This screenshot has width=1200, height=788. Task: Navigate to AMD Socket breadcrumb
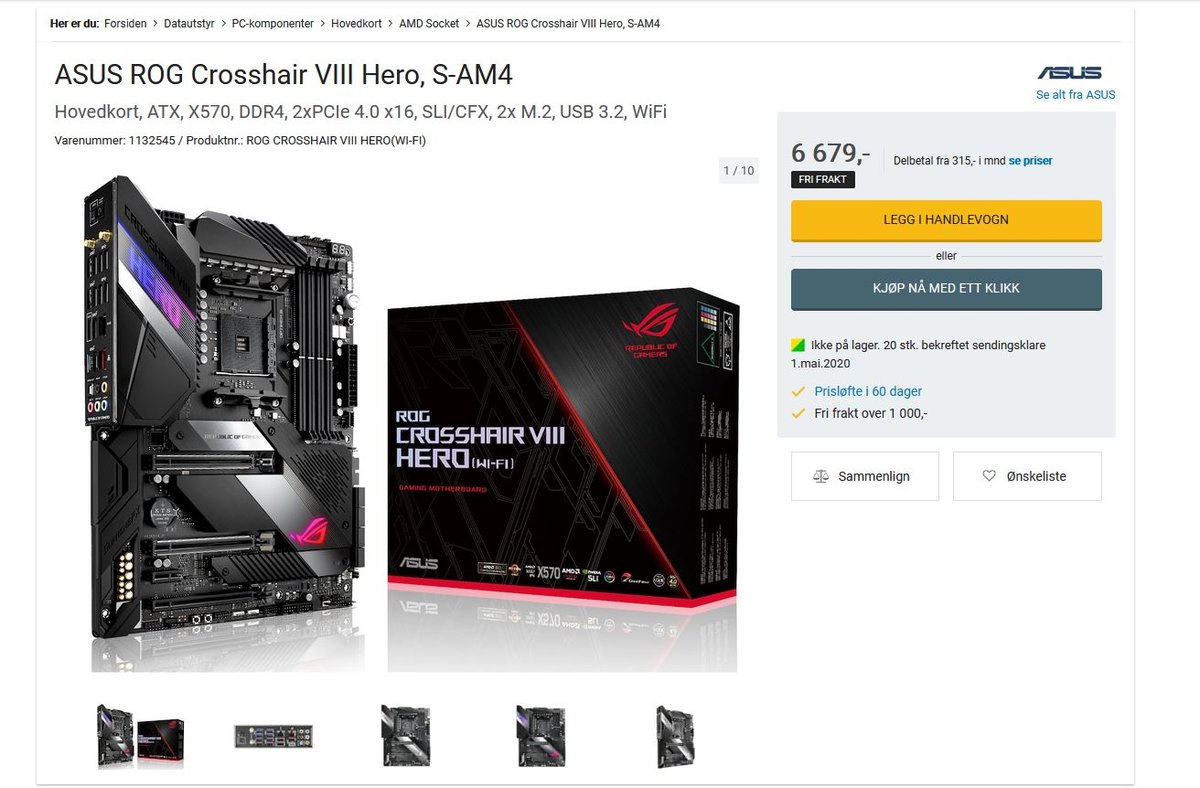(x=429, y=23)
